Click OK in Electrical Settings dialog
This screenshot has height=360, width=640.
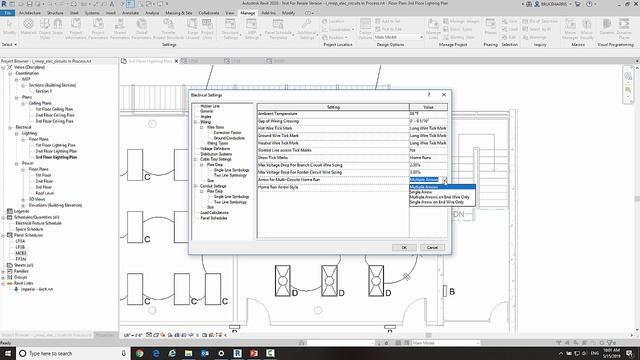[404, 248]
